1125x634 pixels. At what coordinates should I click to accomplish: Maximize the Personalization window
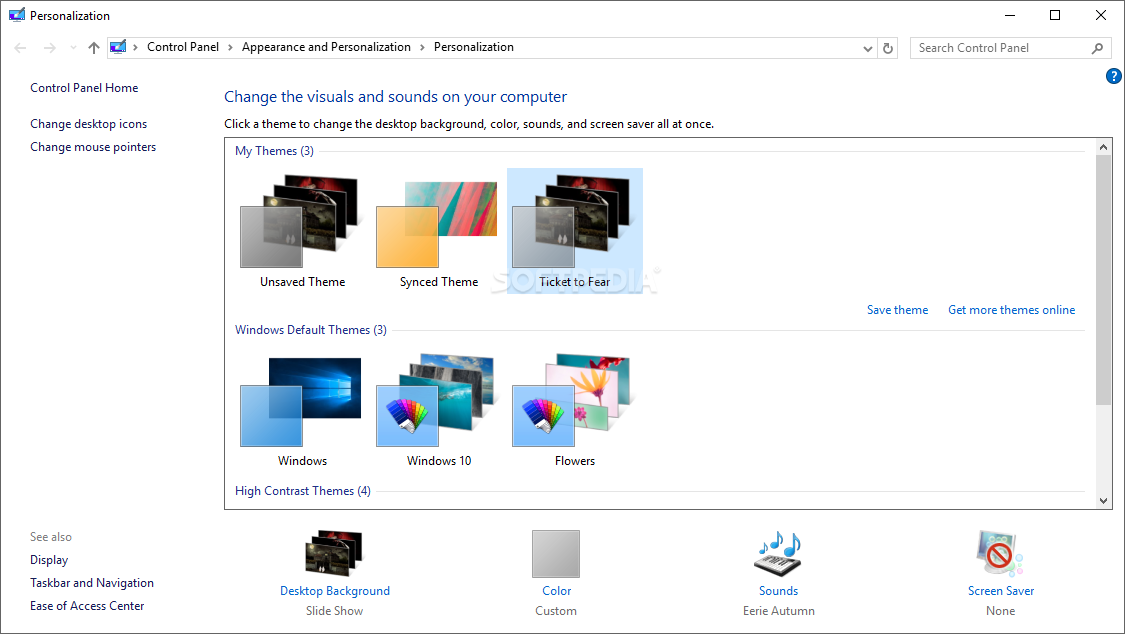click(1055, 15)
